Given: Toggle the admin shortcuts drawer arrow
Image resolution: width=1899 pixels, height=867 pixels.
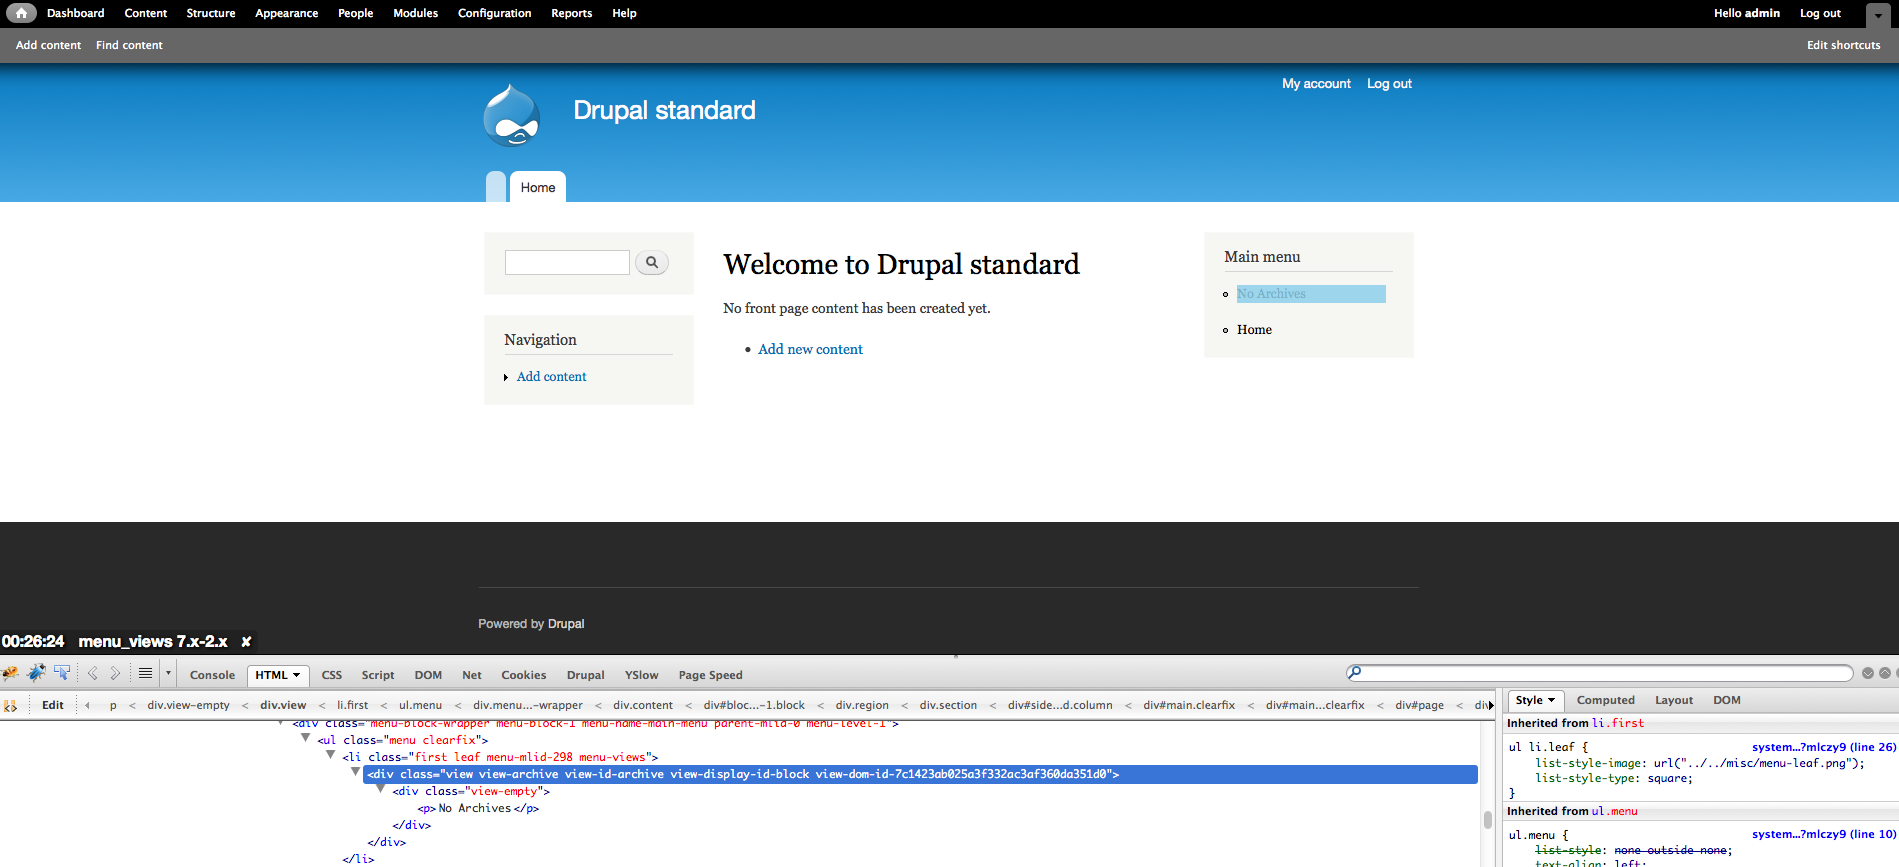Looking at the screenshot, I should (1877, 15).
